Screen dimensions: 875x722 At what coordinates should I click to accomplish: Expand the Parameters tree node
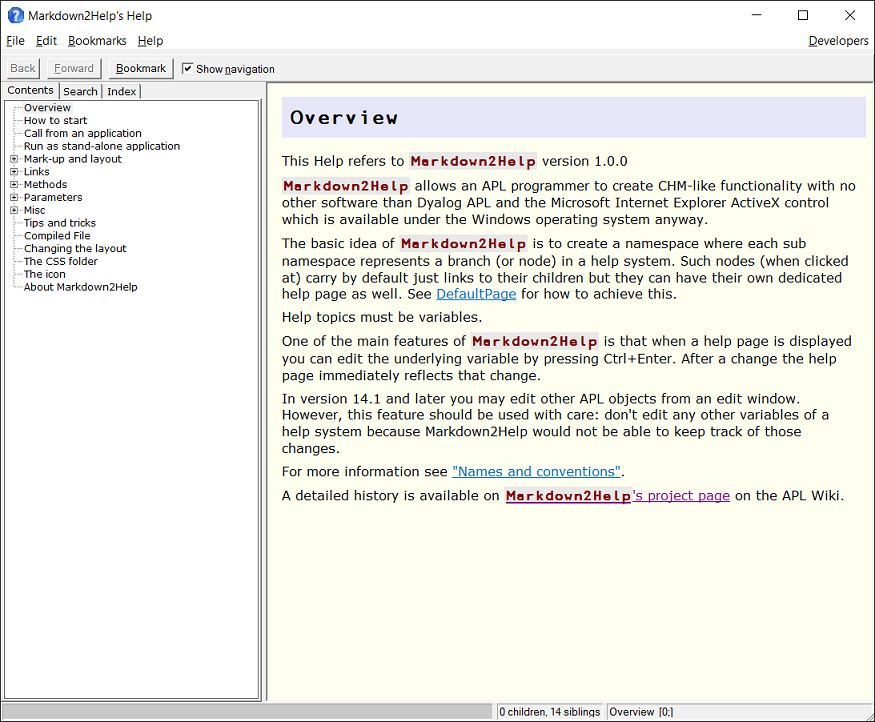pyautogui.click(x=14, y=198)
